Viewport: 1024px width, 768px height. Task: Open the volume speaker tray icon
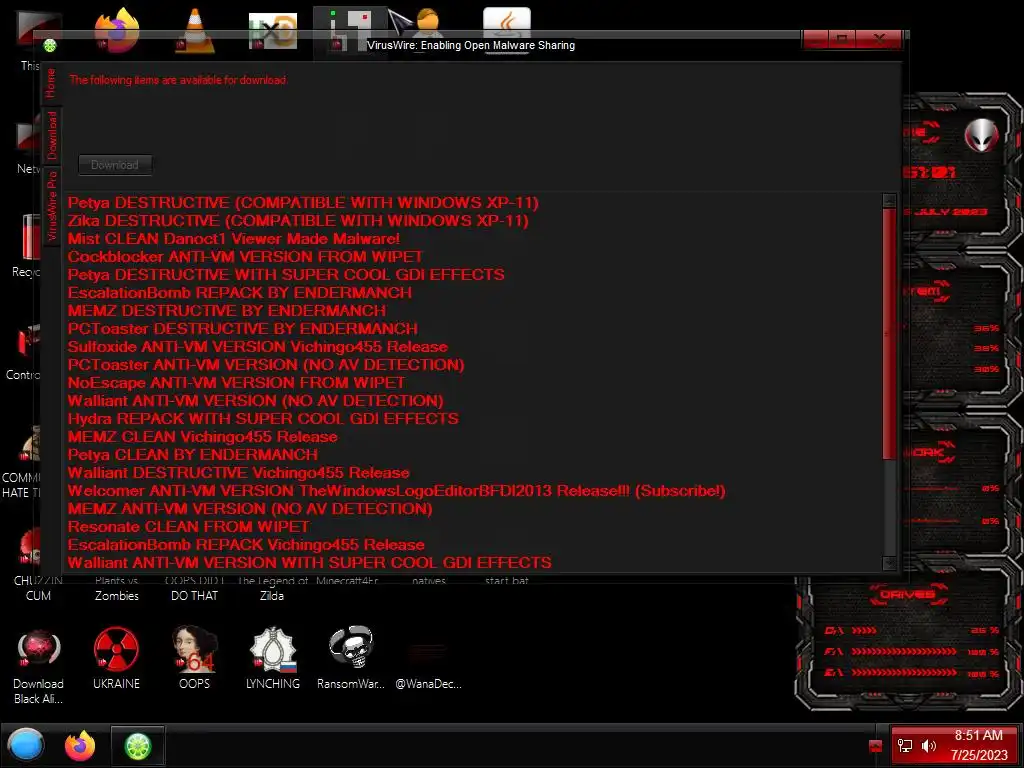[x=929, y=745]
